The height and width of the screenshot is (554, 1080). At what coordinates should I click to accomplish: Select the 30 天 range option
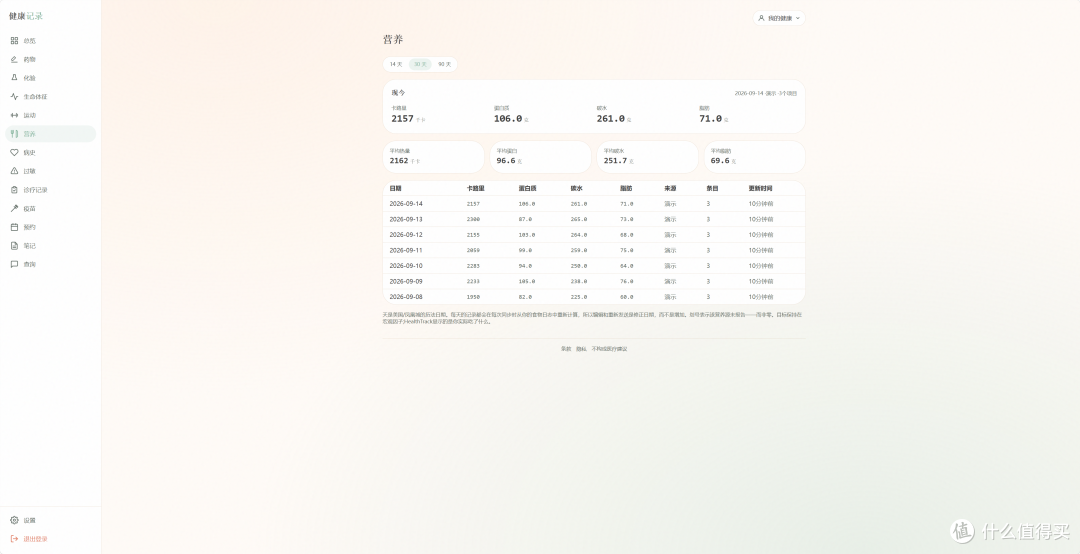coord(420,64)
